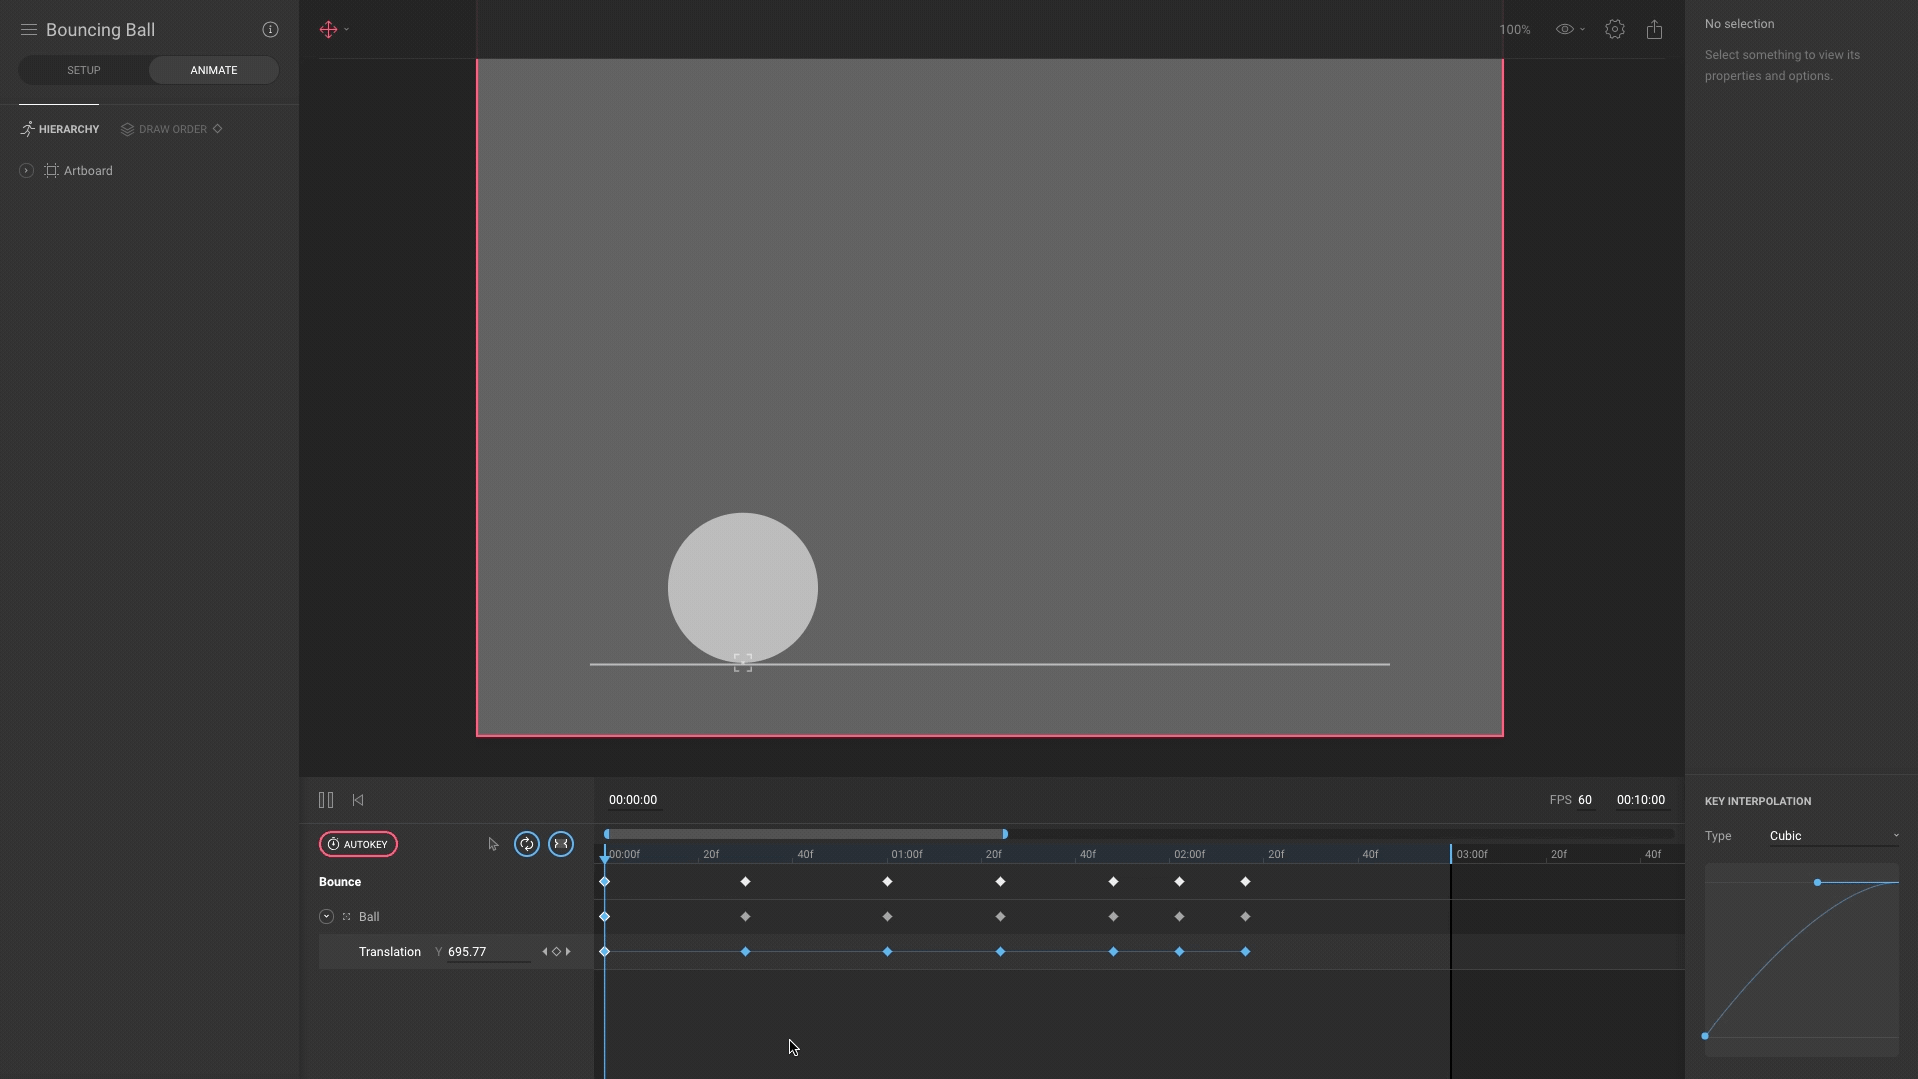This screenshot has height=1079, width=1918.
Task: Select the translate tool icon
Action: click(x=328, y=30)
